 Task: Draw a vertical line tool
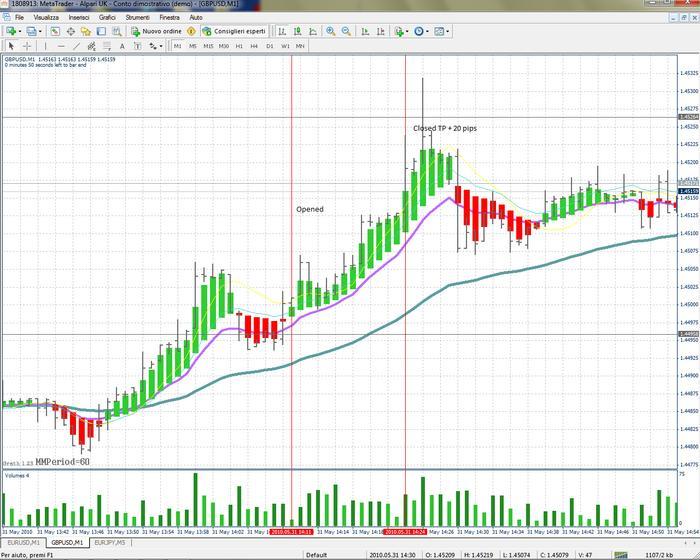click(45, 46)
